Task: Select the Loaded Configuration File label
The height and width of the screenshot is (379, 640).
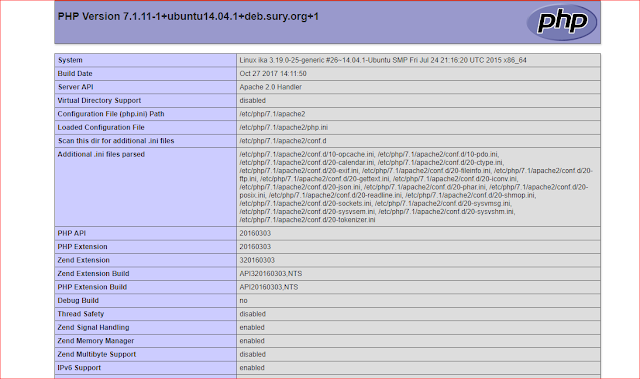Action: tap(101, 128)
